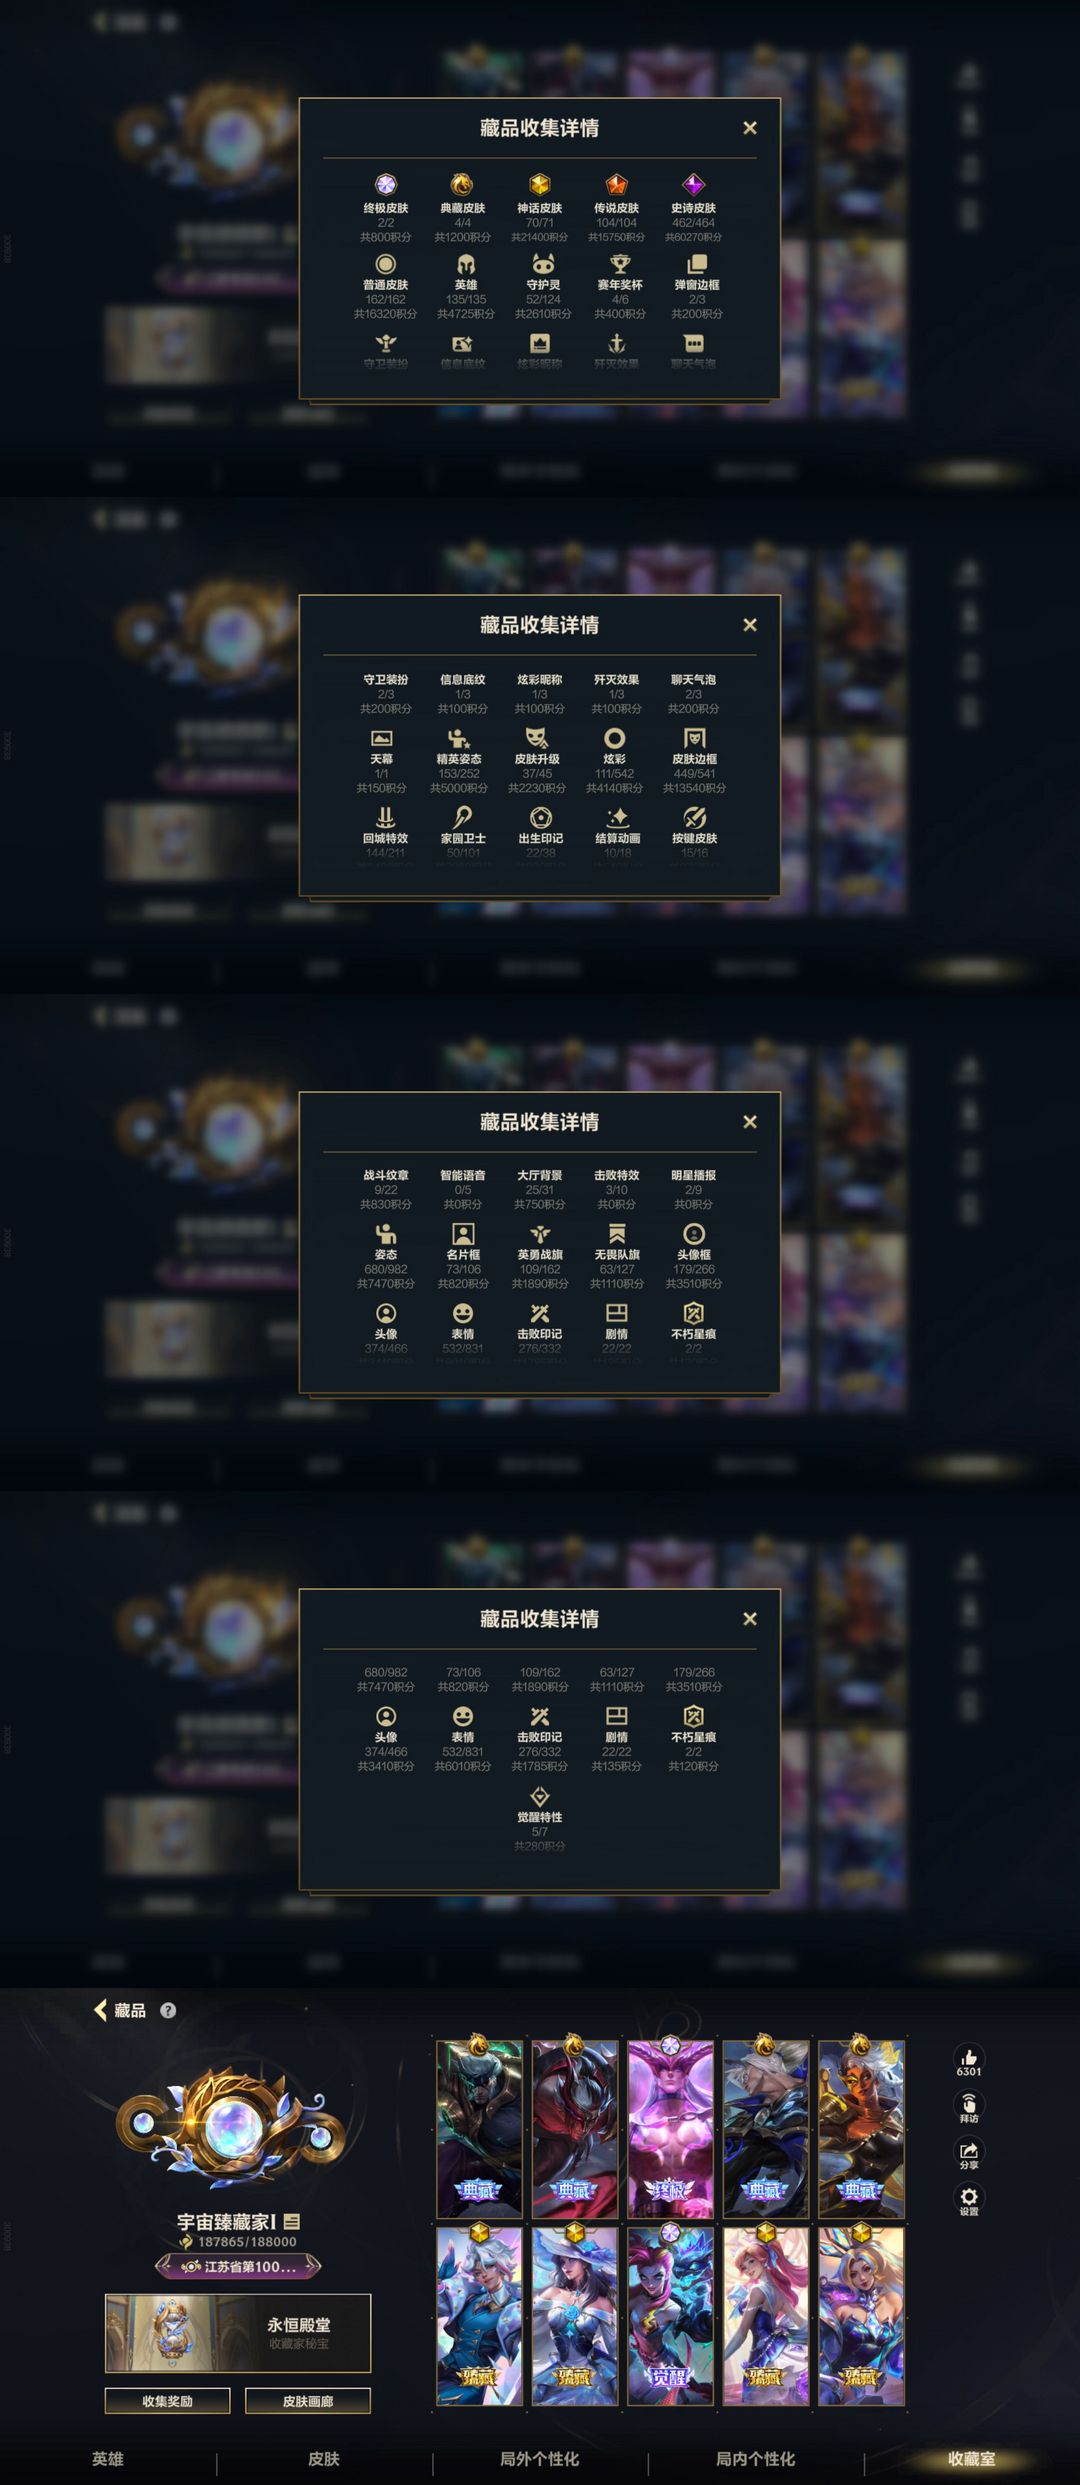Image resolution: width=1080 pixels, height=2485 pixels.
Task: Click the 守护灵 icon in collection details
Action: (543, 264)
